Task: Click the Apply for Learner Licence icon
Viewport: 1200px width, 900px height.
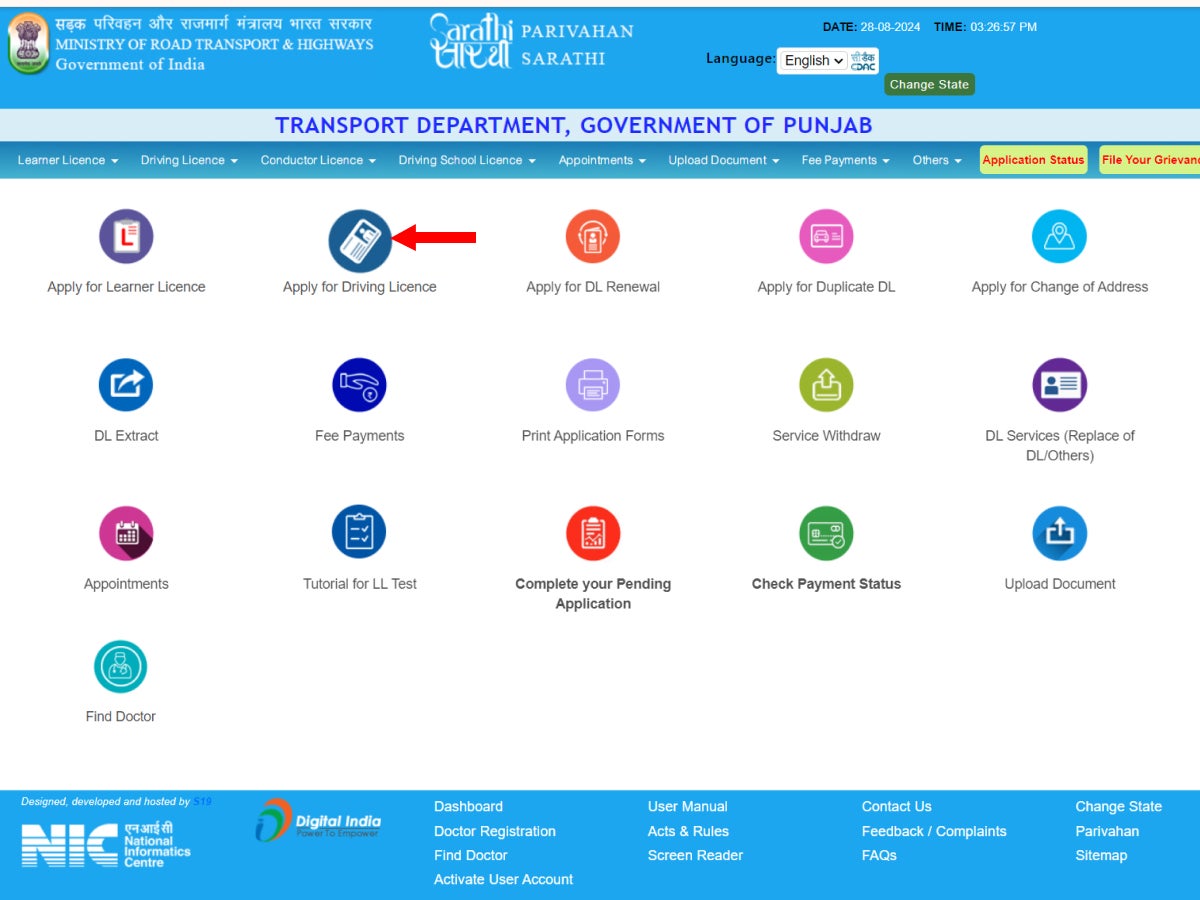Action: (x=126, y=237)
